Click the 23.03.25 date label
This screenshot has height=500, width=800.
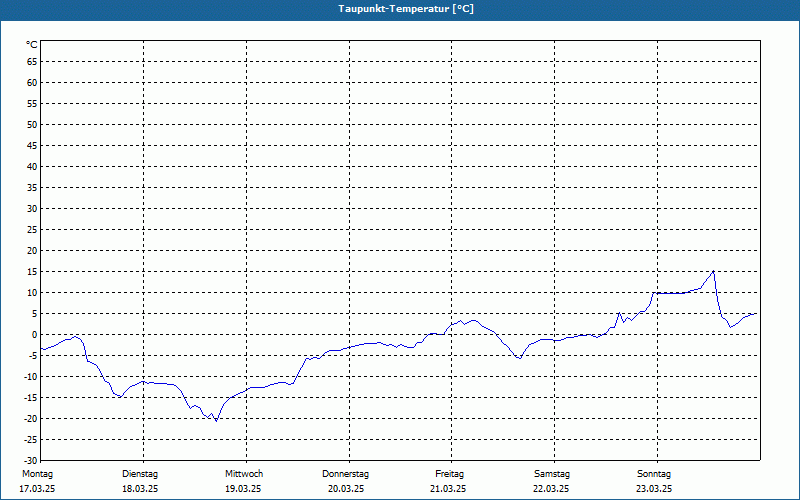point(654,489)
